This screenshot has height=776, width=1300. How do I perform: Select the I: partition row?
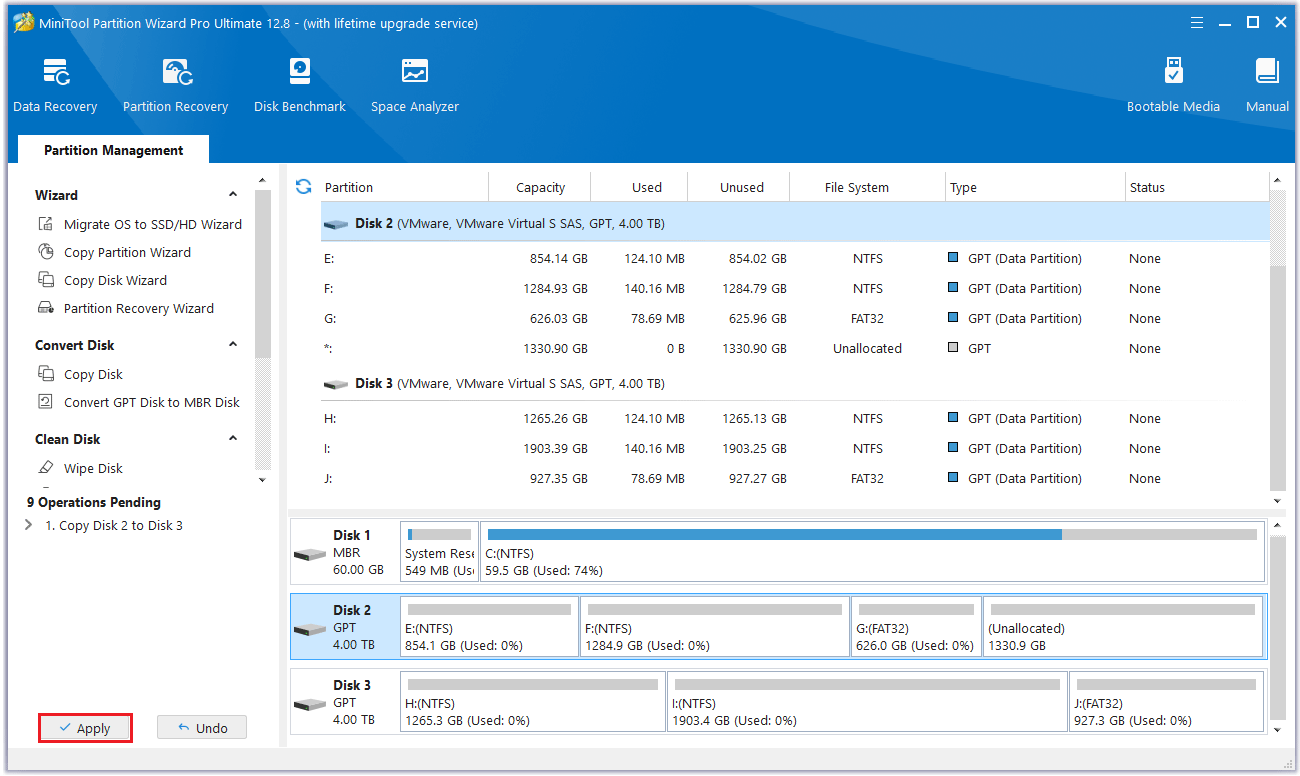795,448
